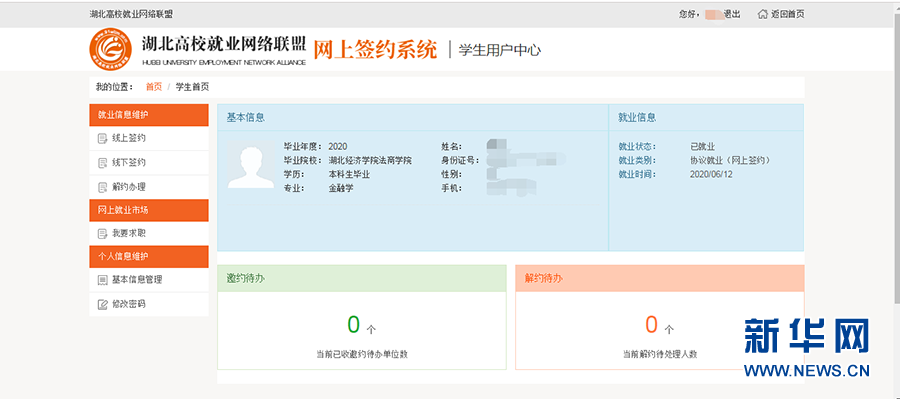
Task: Click the student avatar placeholder image
Action: pos(251,165)
